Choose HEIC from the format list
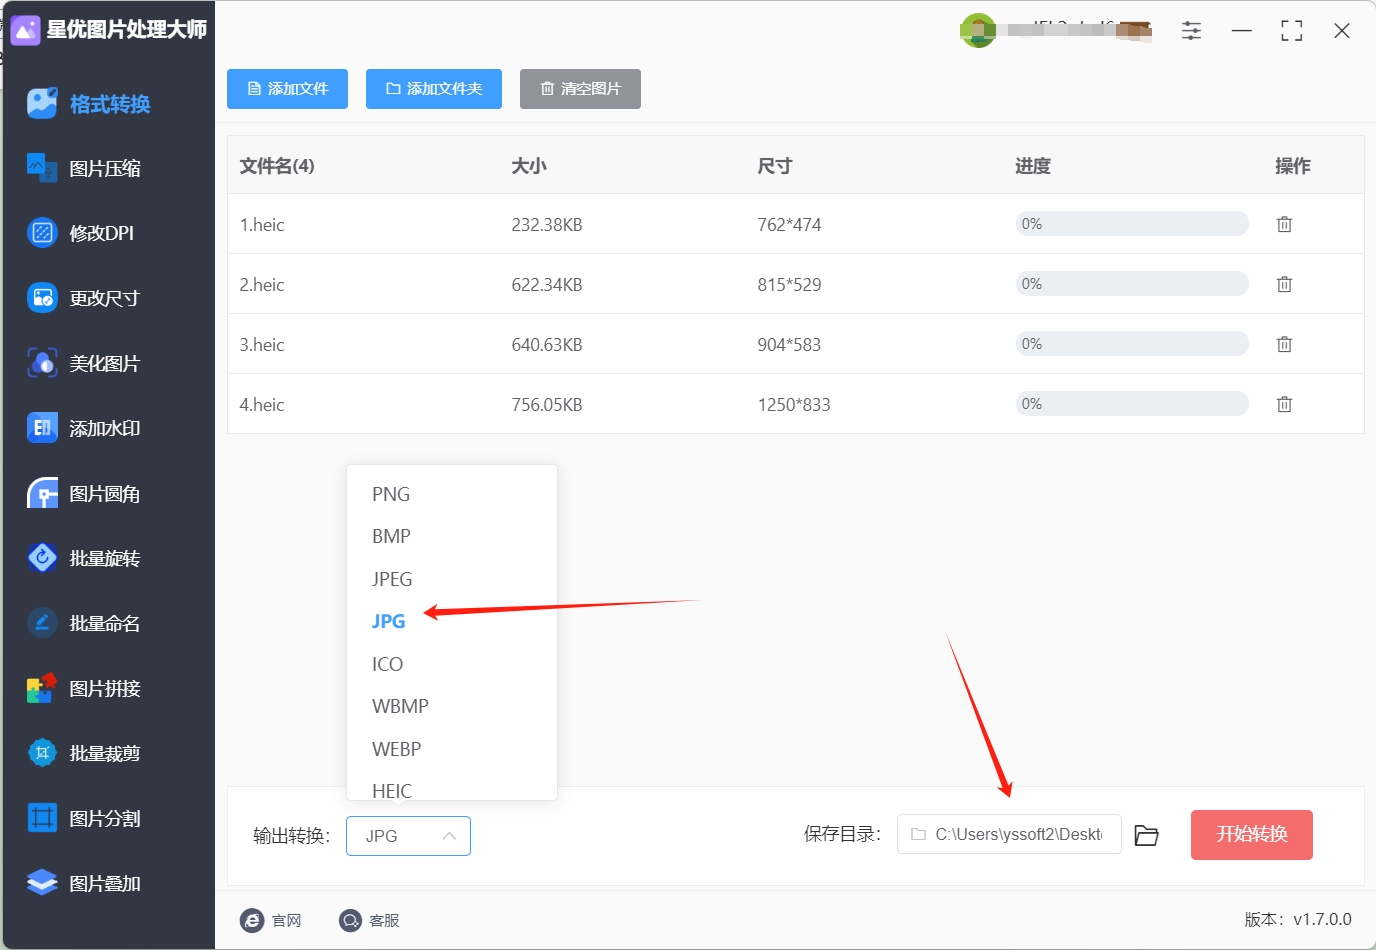 391,790
